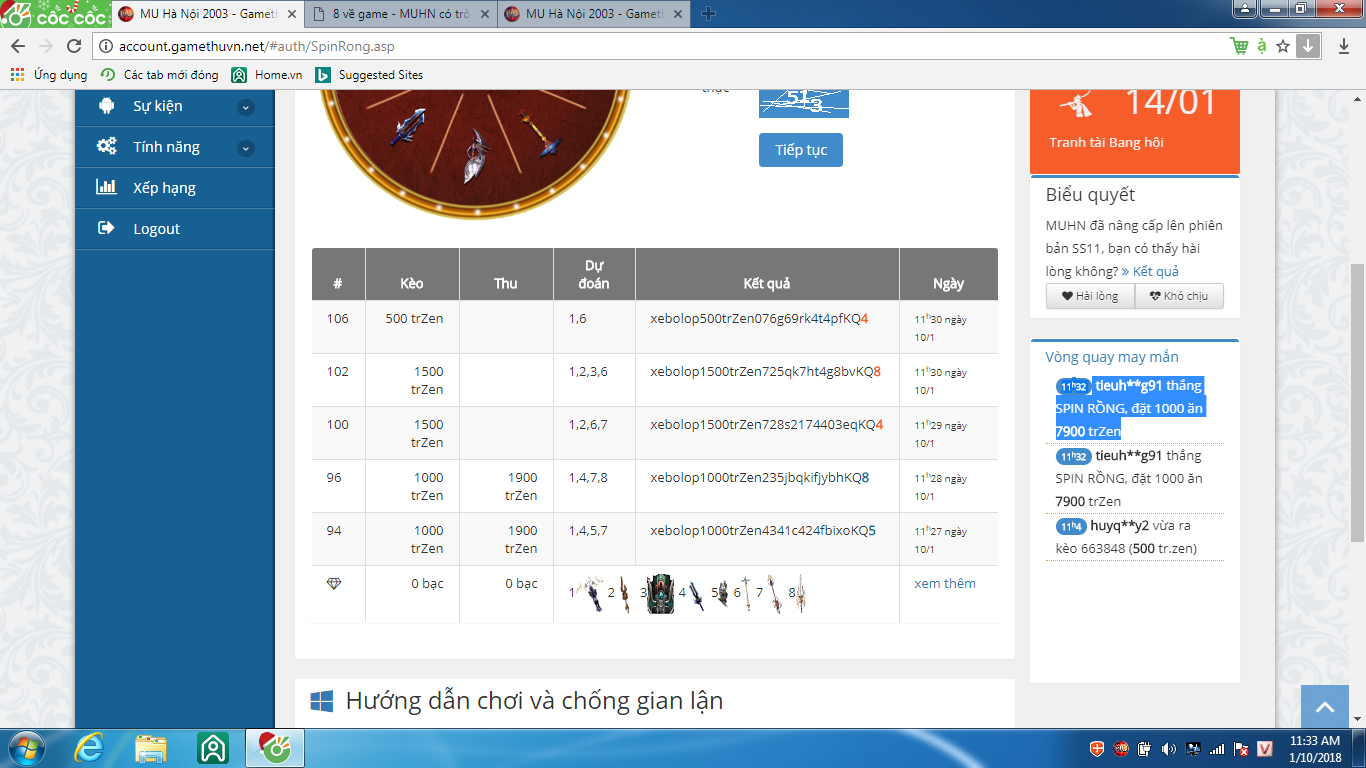Select the large armor icon numbered 3
The width and height of the screenshot is (1366, 768).
(660, 593)
